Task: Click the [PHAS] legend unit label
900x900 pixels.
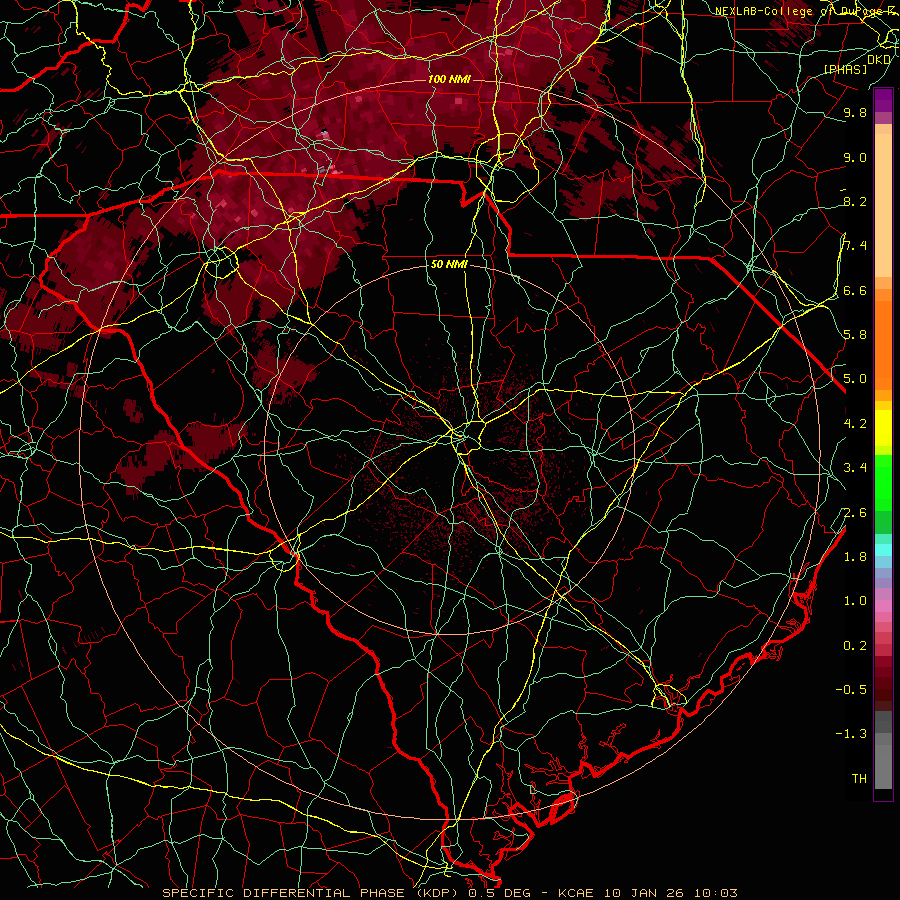Action: (845, 70)
